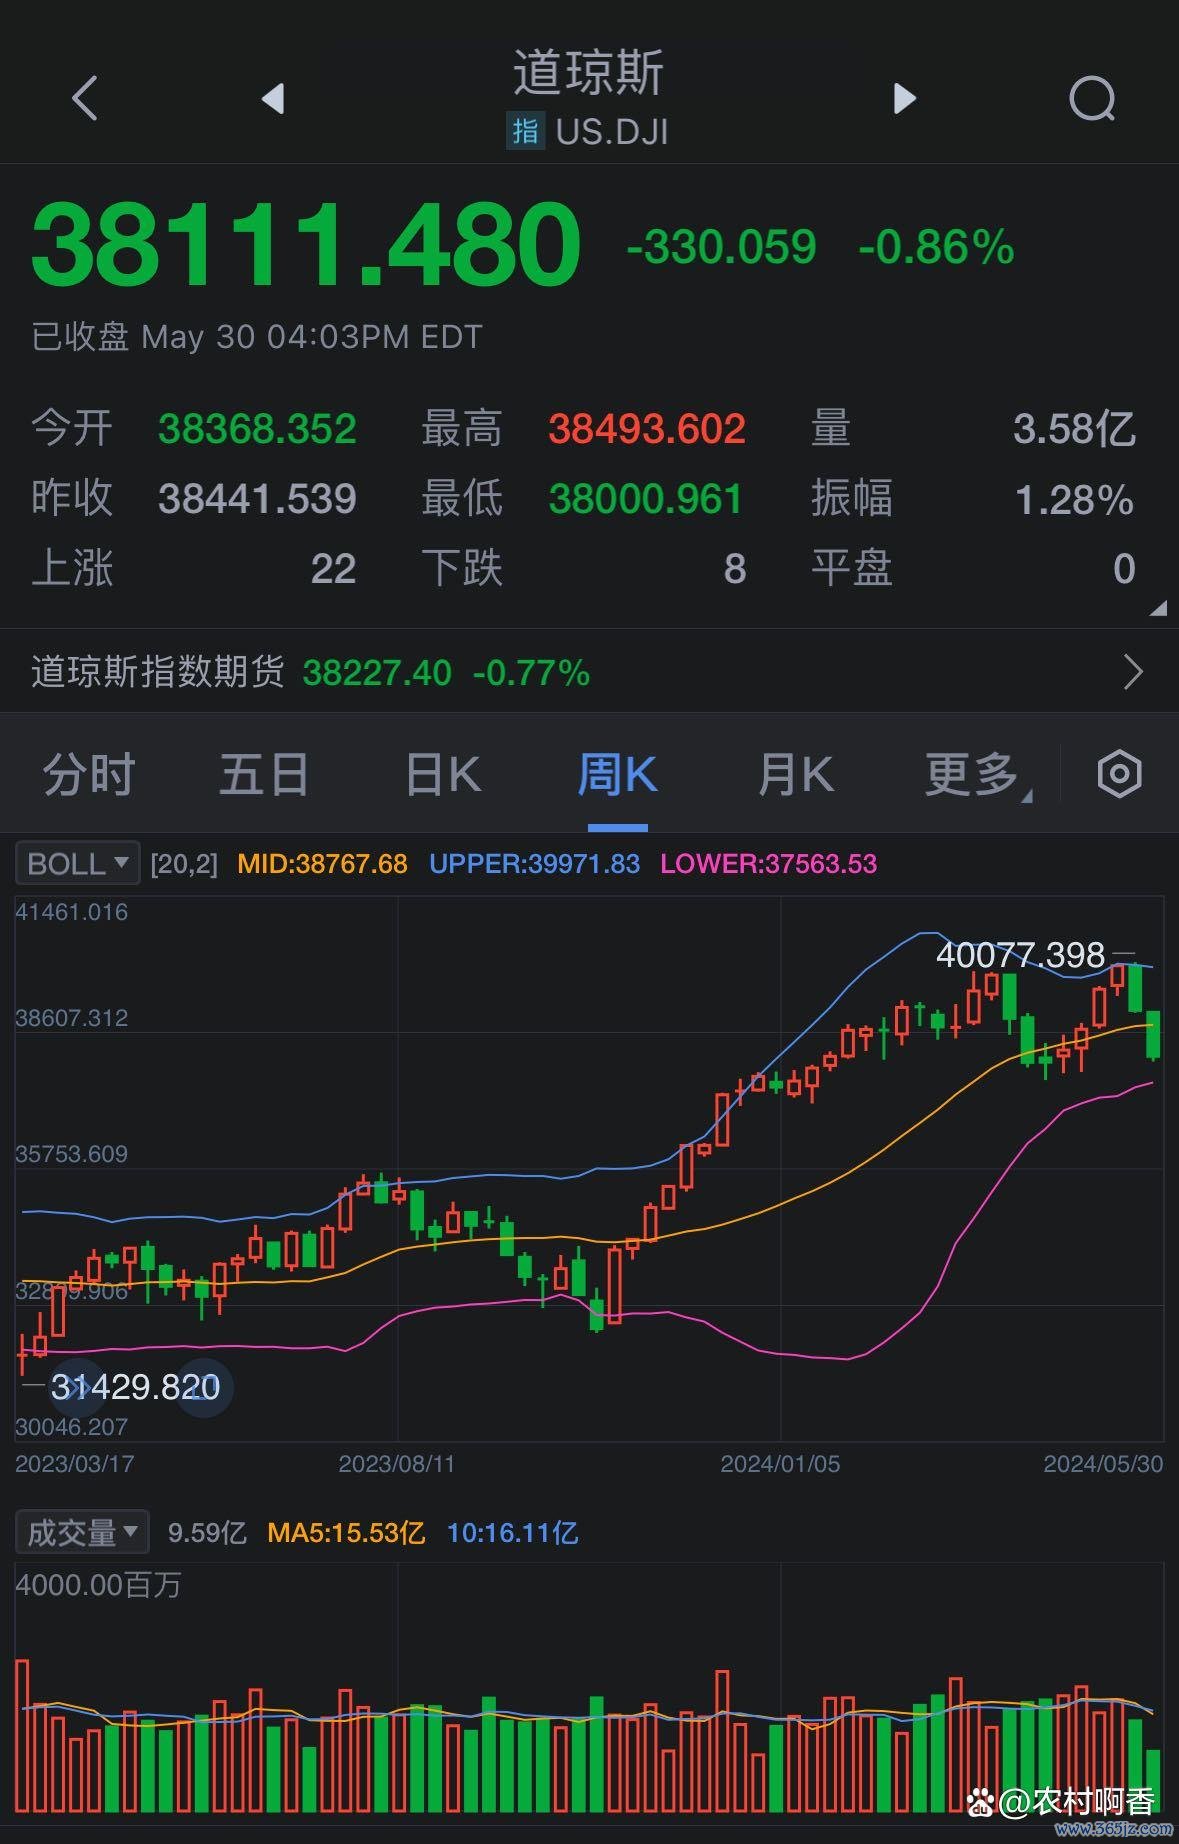Tap the last green weekly candlestick
The image size is (1179, 1844).
point(1153,1035)
